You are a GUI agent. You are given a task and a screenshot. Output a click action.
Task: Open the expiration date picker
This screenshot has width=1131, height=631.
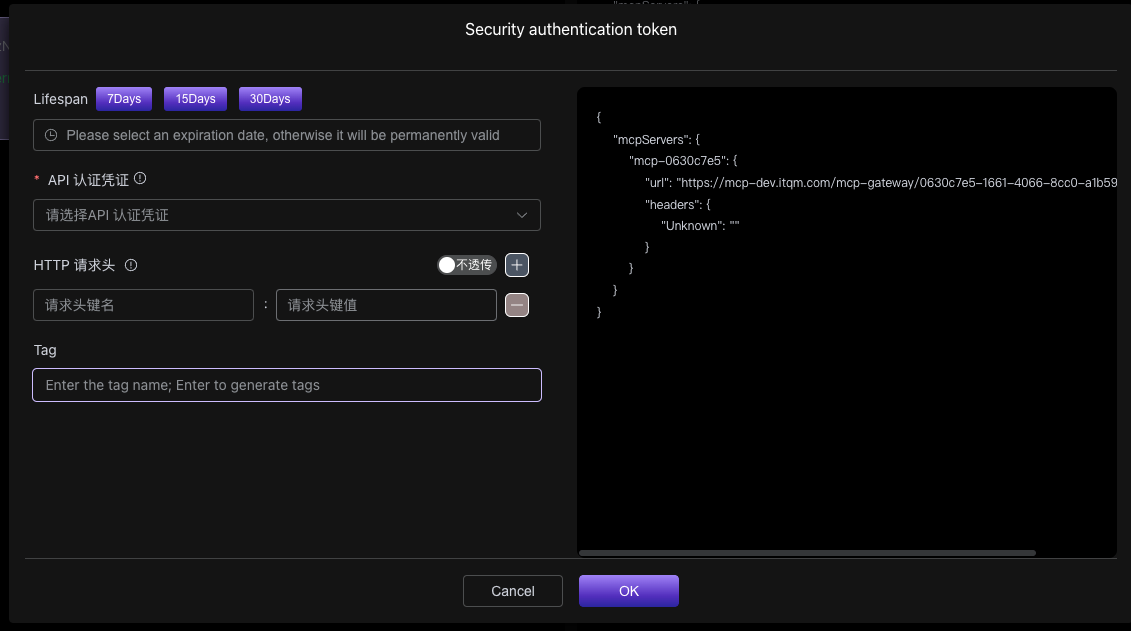click(x=286, y=134)
